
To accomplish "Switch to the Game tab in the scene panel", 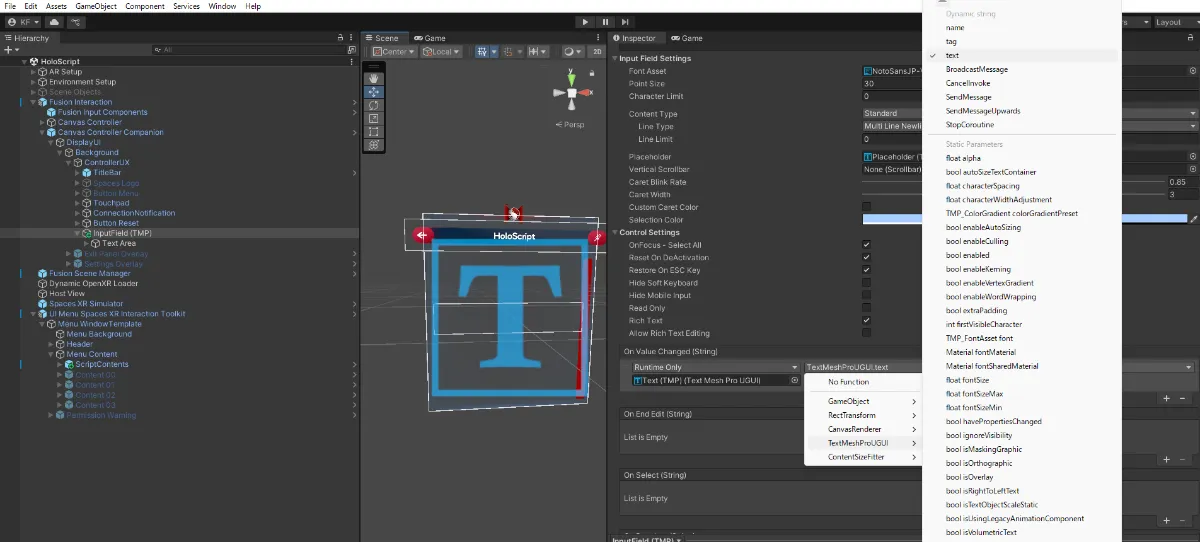I will pos(431,38).
